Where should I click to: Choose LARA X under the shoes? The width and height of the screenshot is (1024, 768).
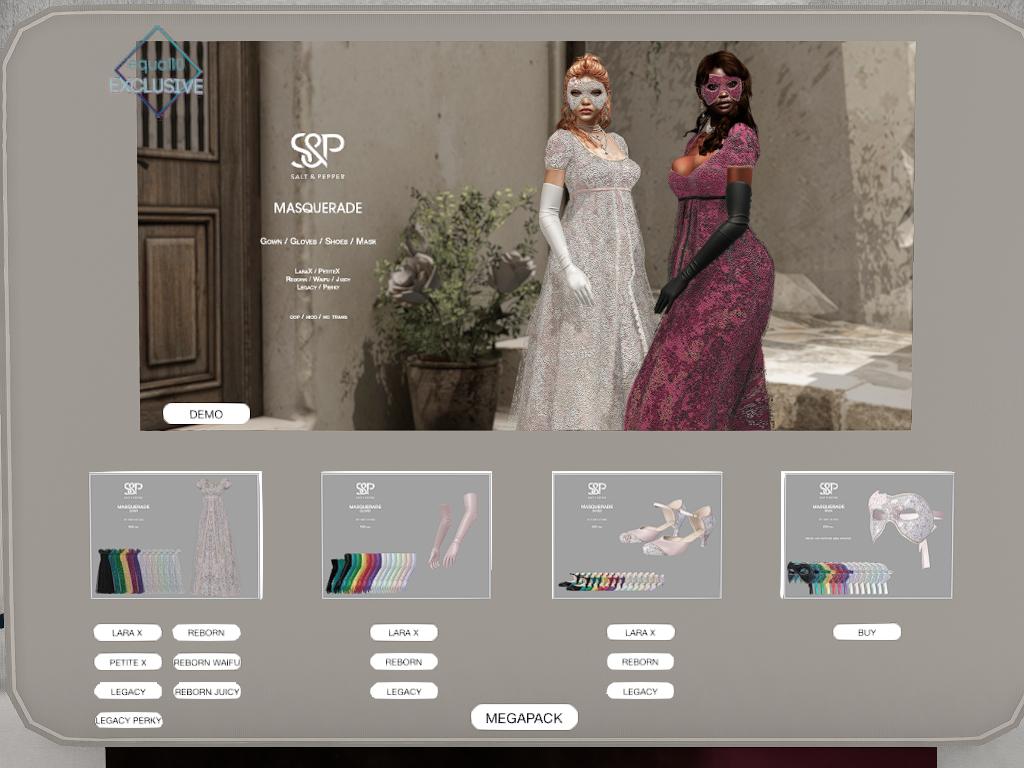[x=640, y=633]
